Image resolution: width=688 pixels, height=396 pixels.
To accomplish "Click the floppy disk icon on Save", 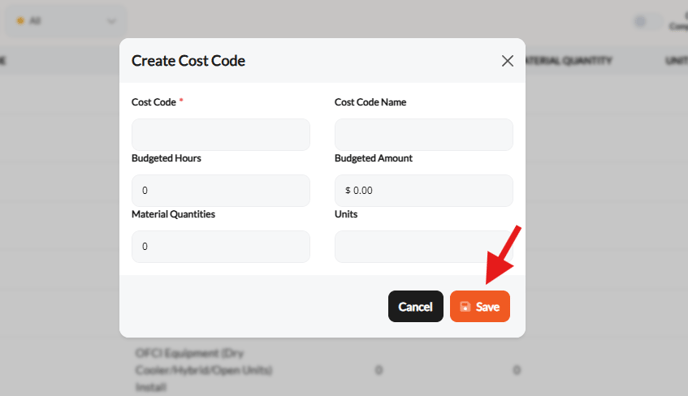I will pyautogui.click(x=465, y=307).
